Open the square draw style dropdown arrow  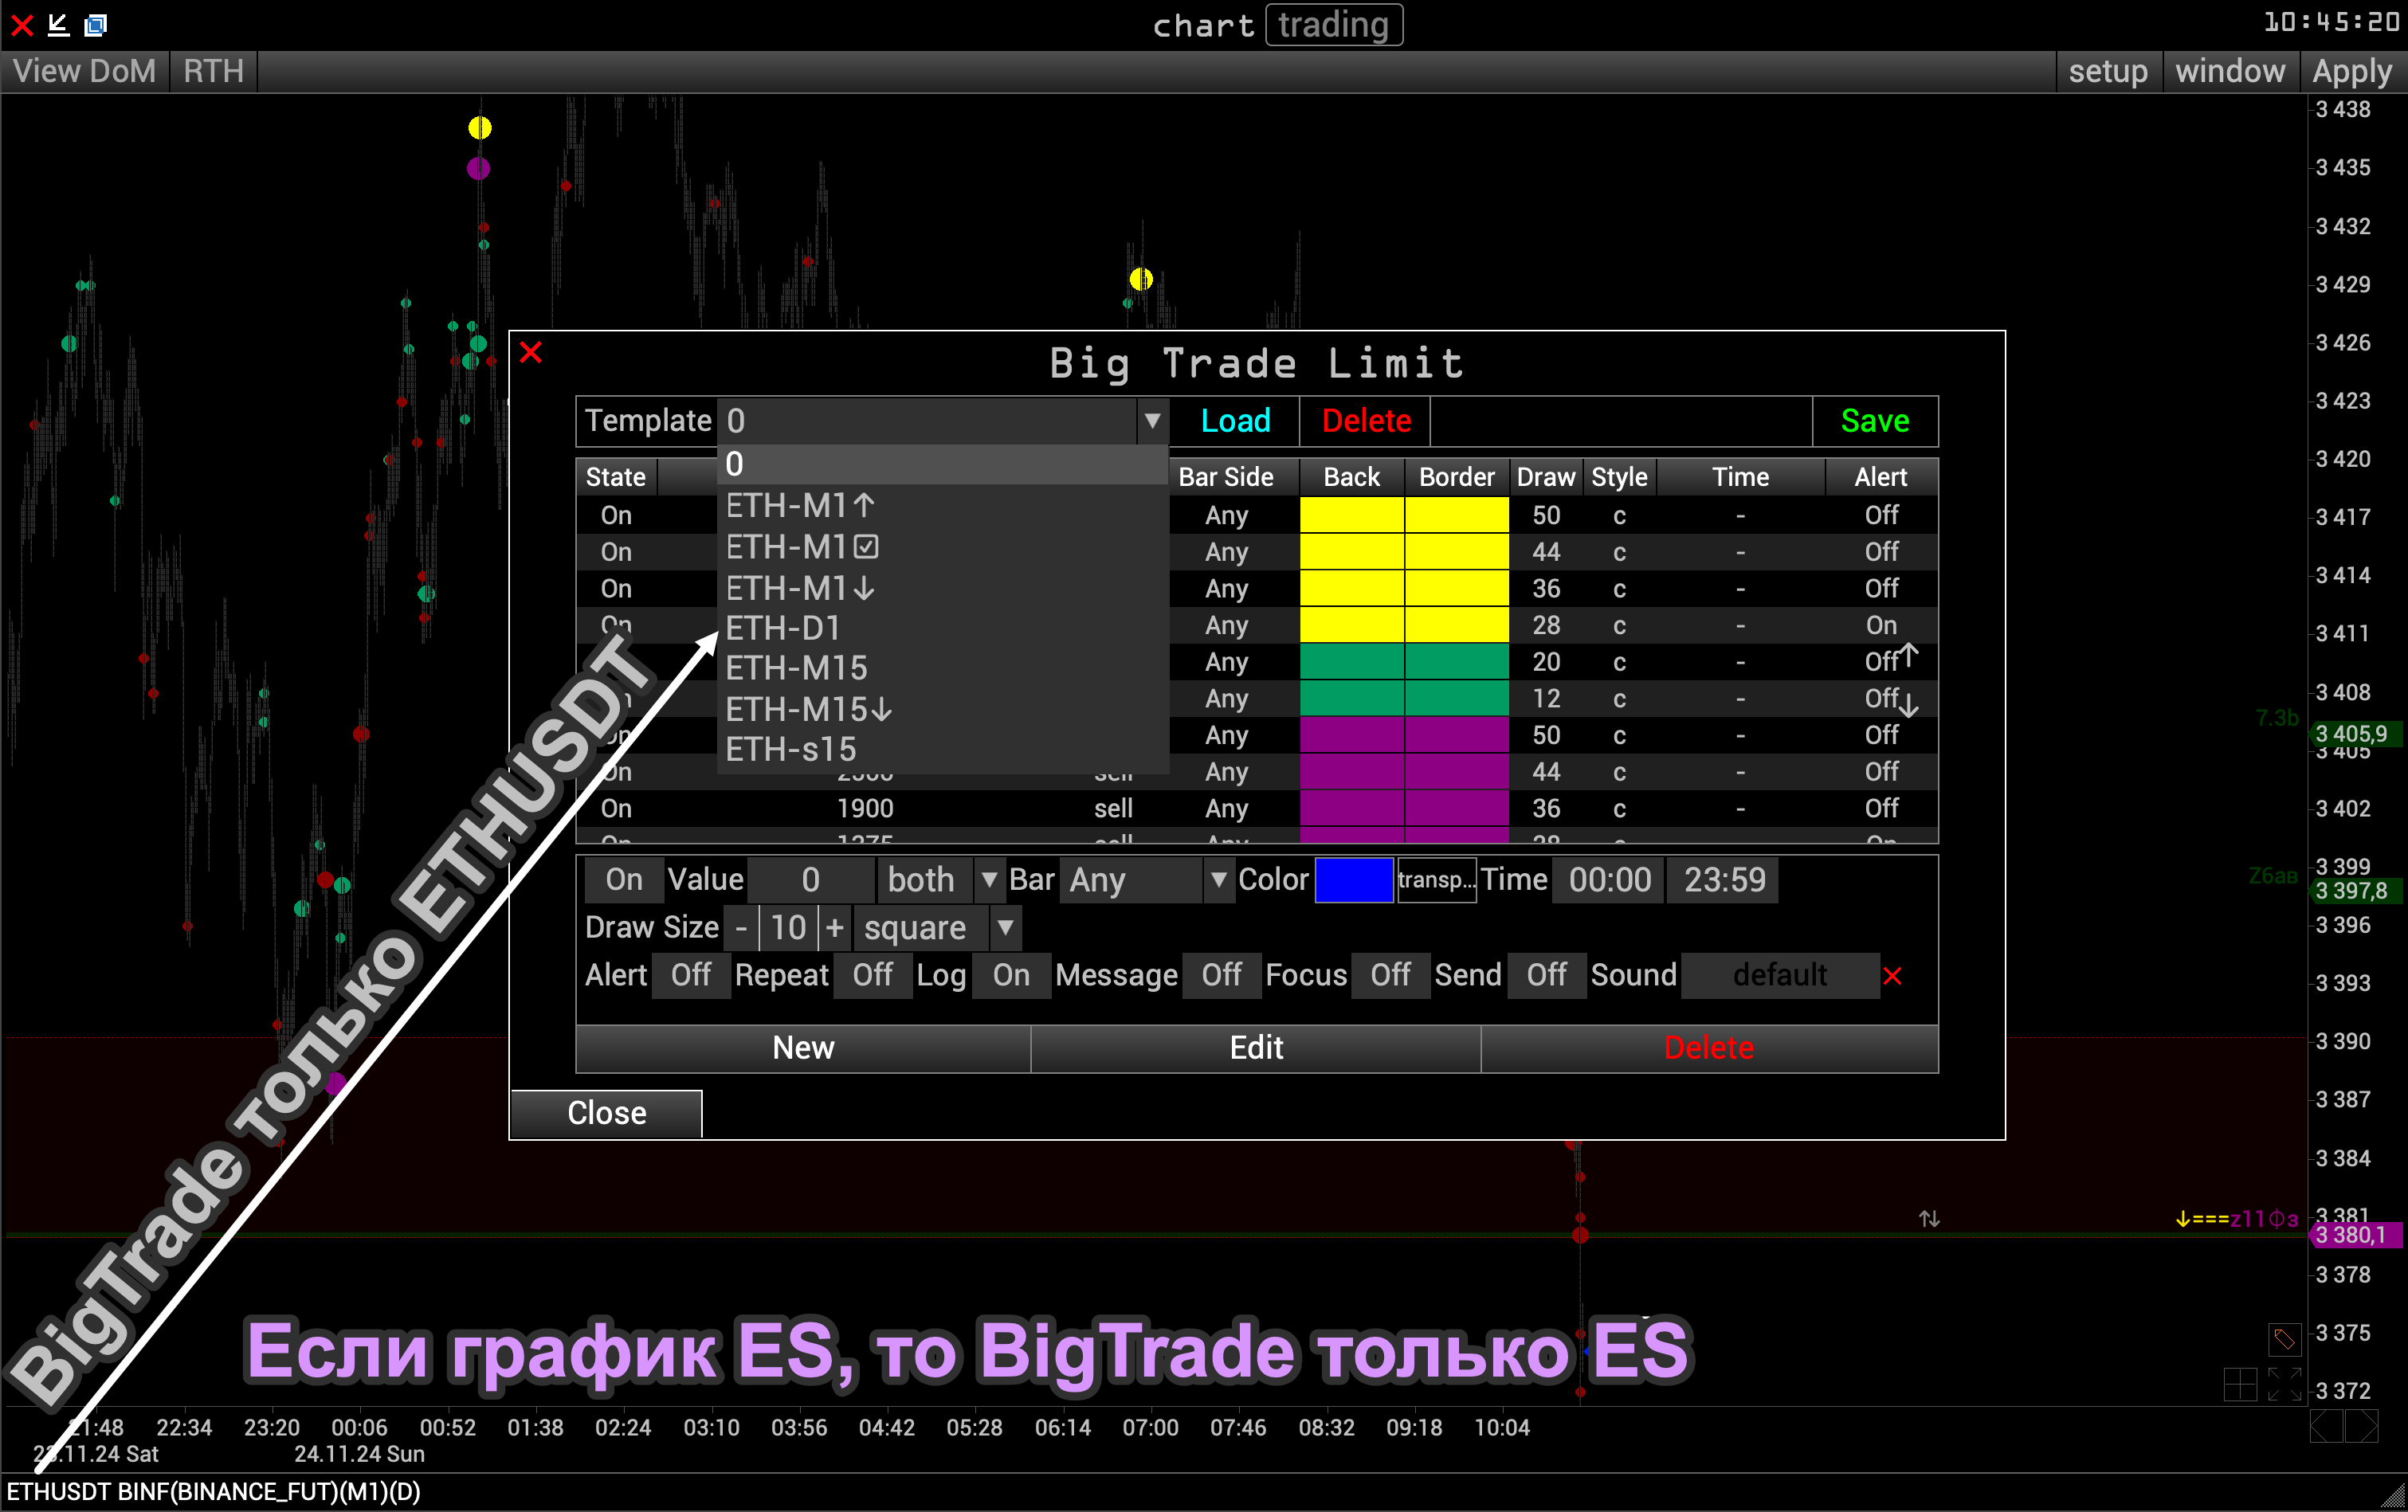click(1005, 928)
